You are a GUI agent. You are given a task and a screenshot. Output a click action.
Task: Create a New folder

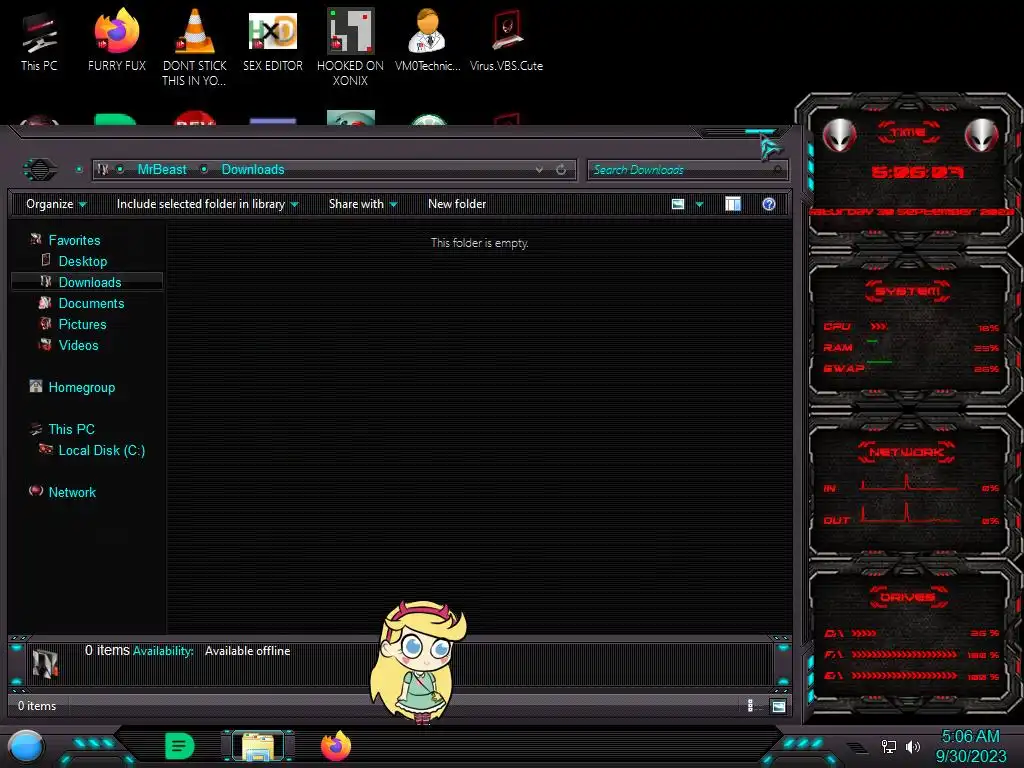pyautogui.click(x=457, y=204)
